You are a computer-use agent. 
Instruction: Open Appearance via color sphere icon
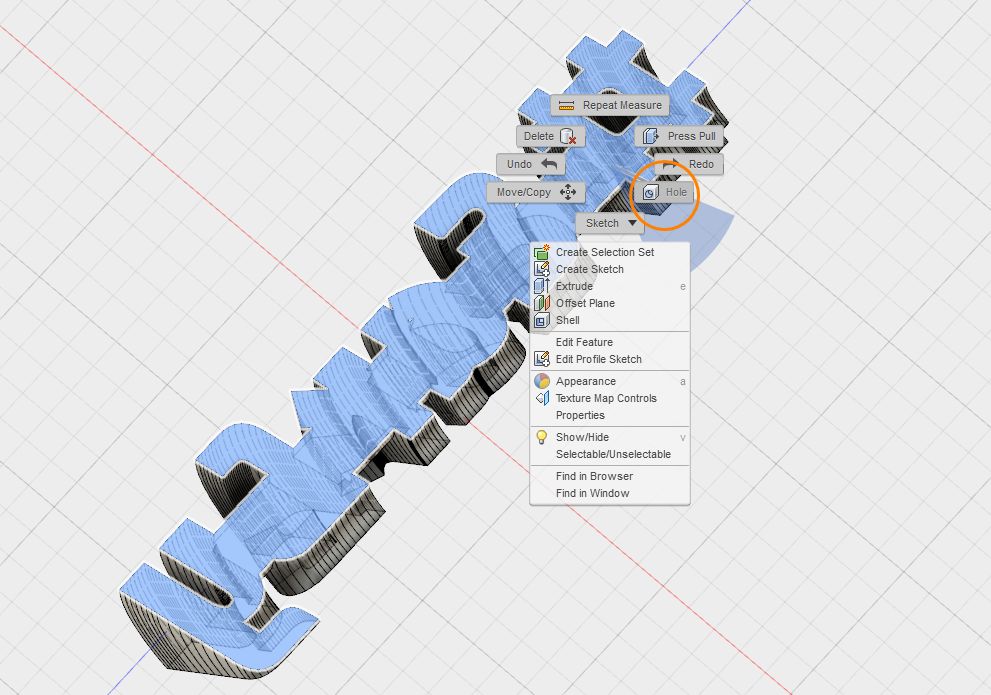point(542,381)
